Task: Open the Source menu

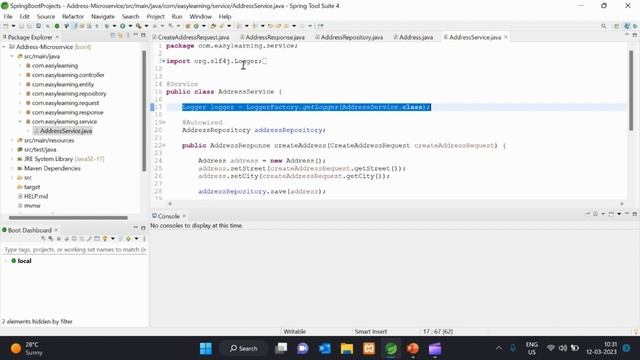Action: pos(46,16)
